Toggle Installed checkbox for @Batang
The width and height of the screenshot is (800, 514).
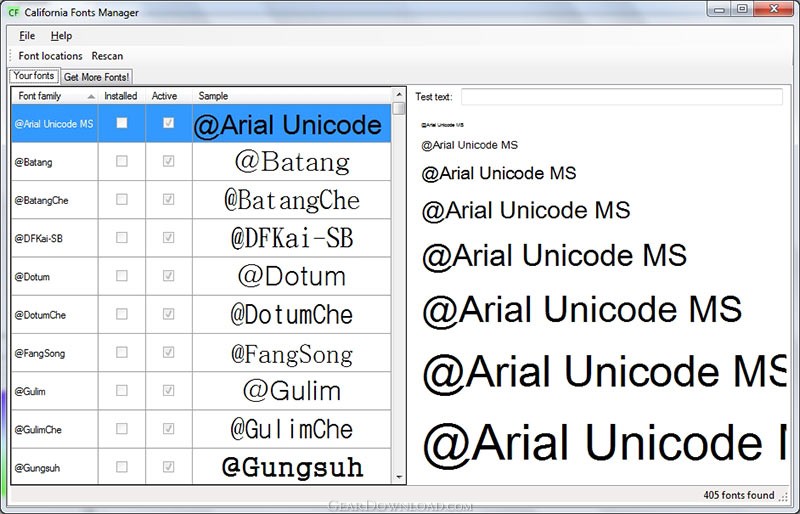coord(121,161)
